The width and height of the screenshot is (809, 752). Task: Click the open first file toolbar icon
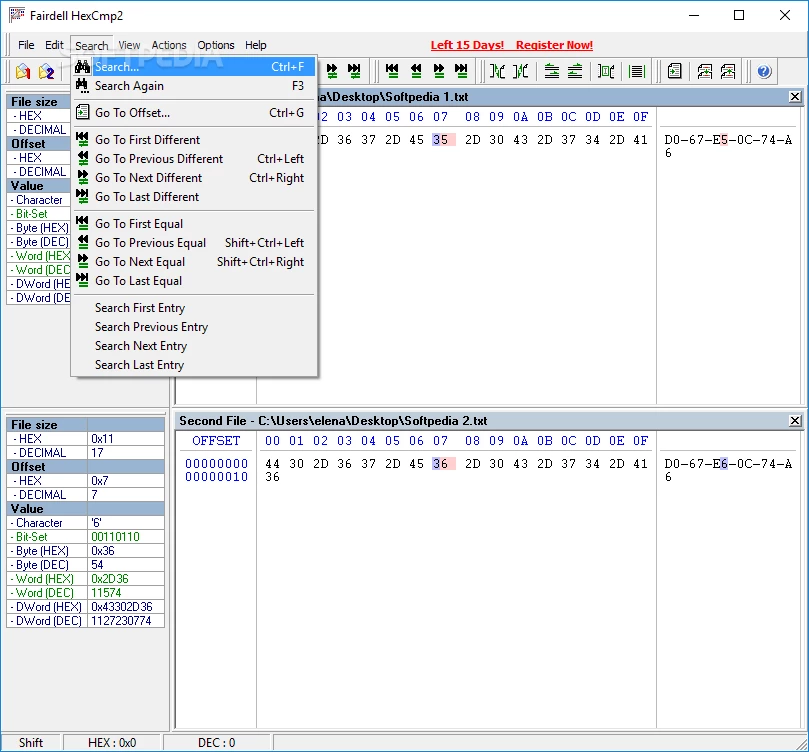(x=22, y=71)
